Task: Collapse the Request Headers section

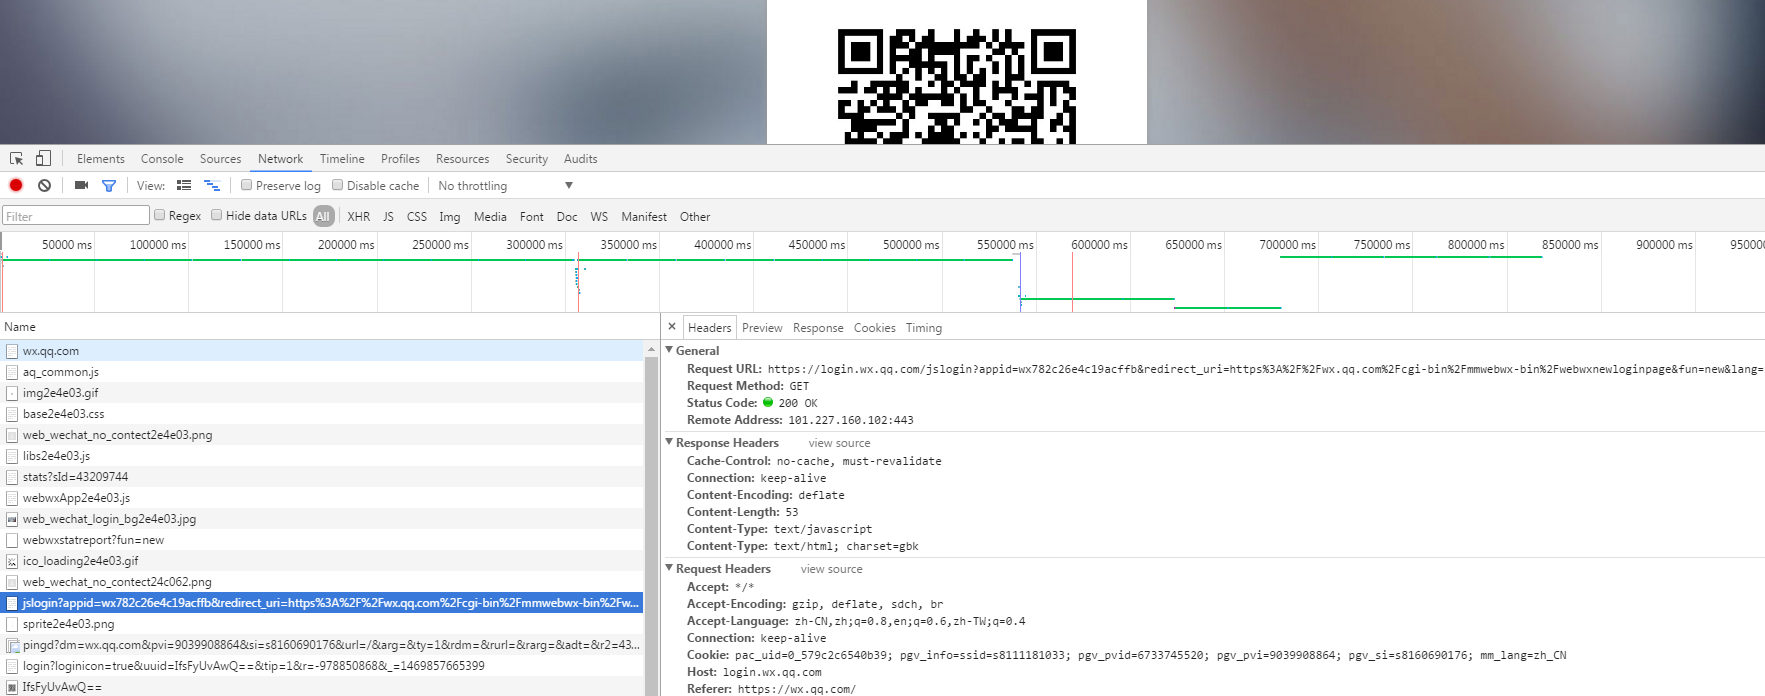Action: coord(669,568)
